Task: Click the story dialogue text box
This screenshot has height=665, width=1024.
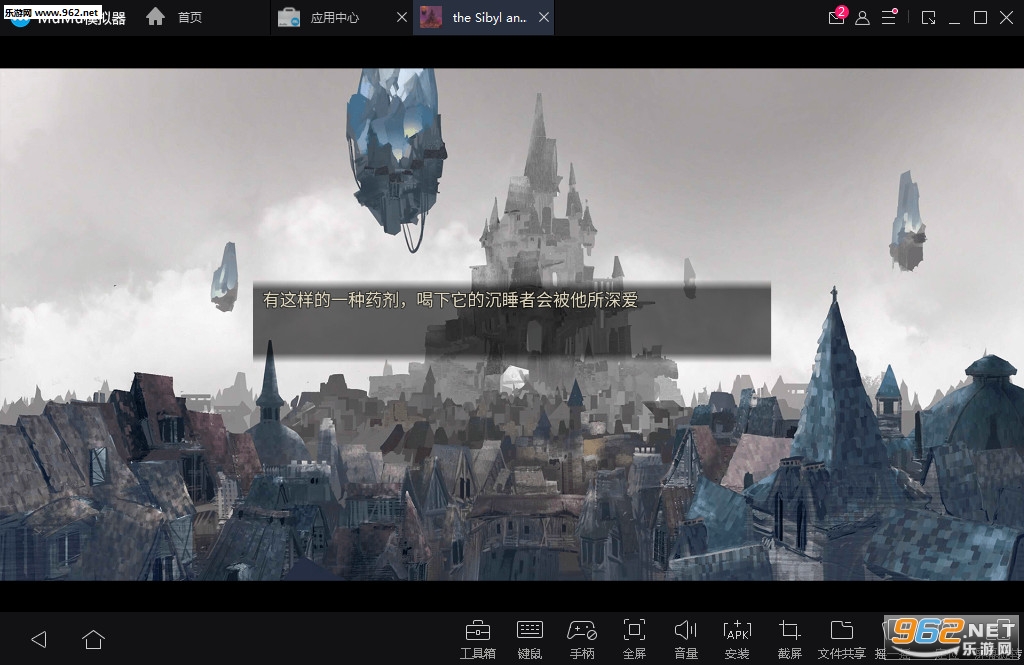Action: pyautogui.click(x=511, y=320)
